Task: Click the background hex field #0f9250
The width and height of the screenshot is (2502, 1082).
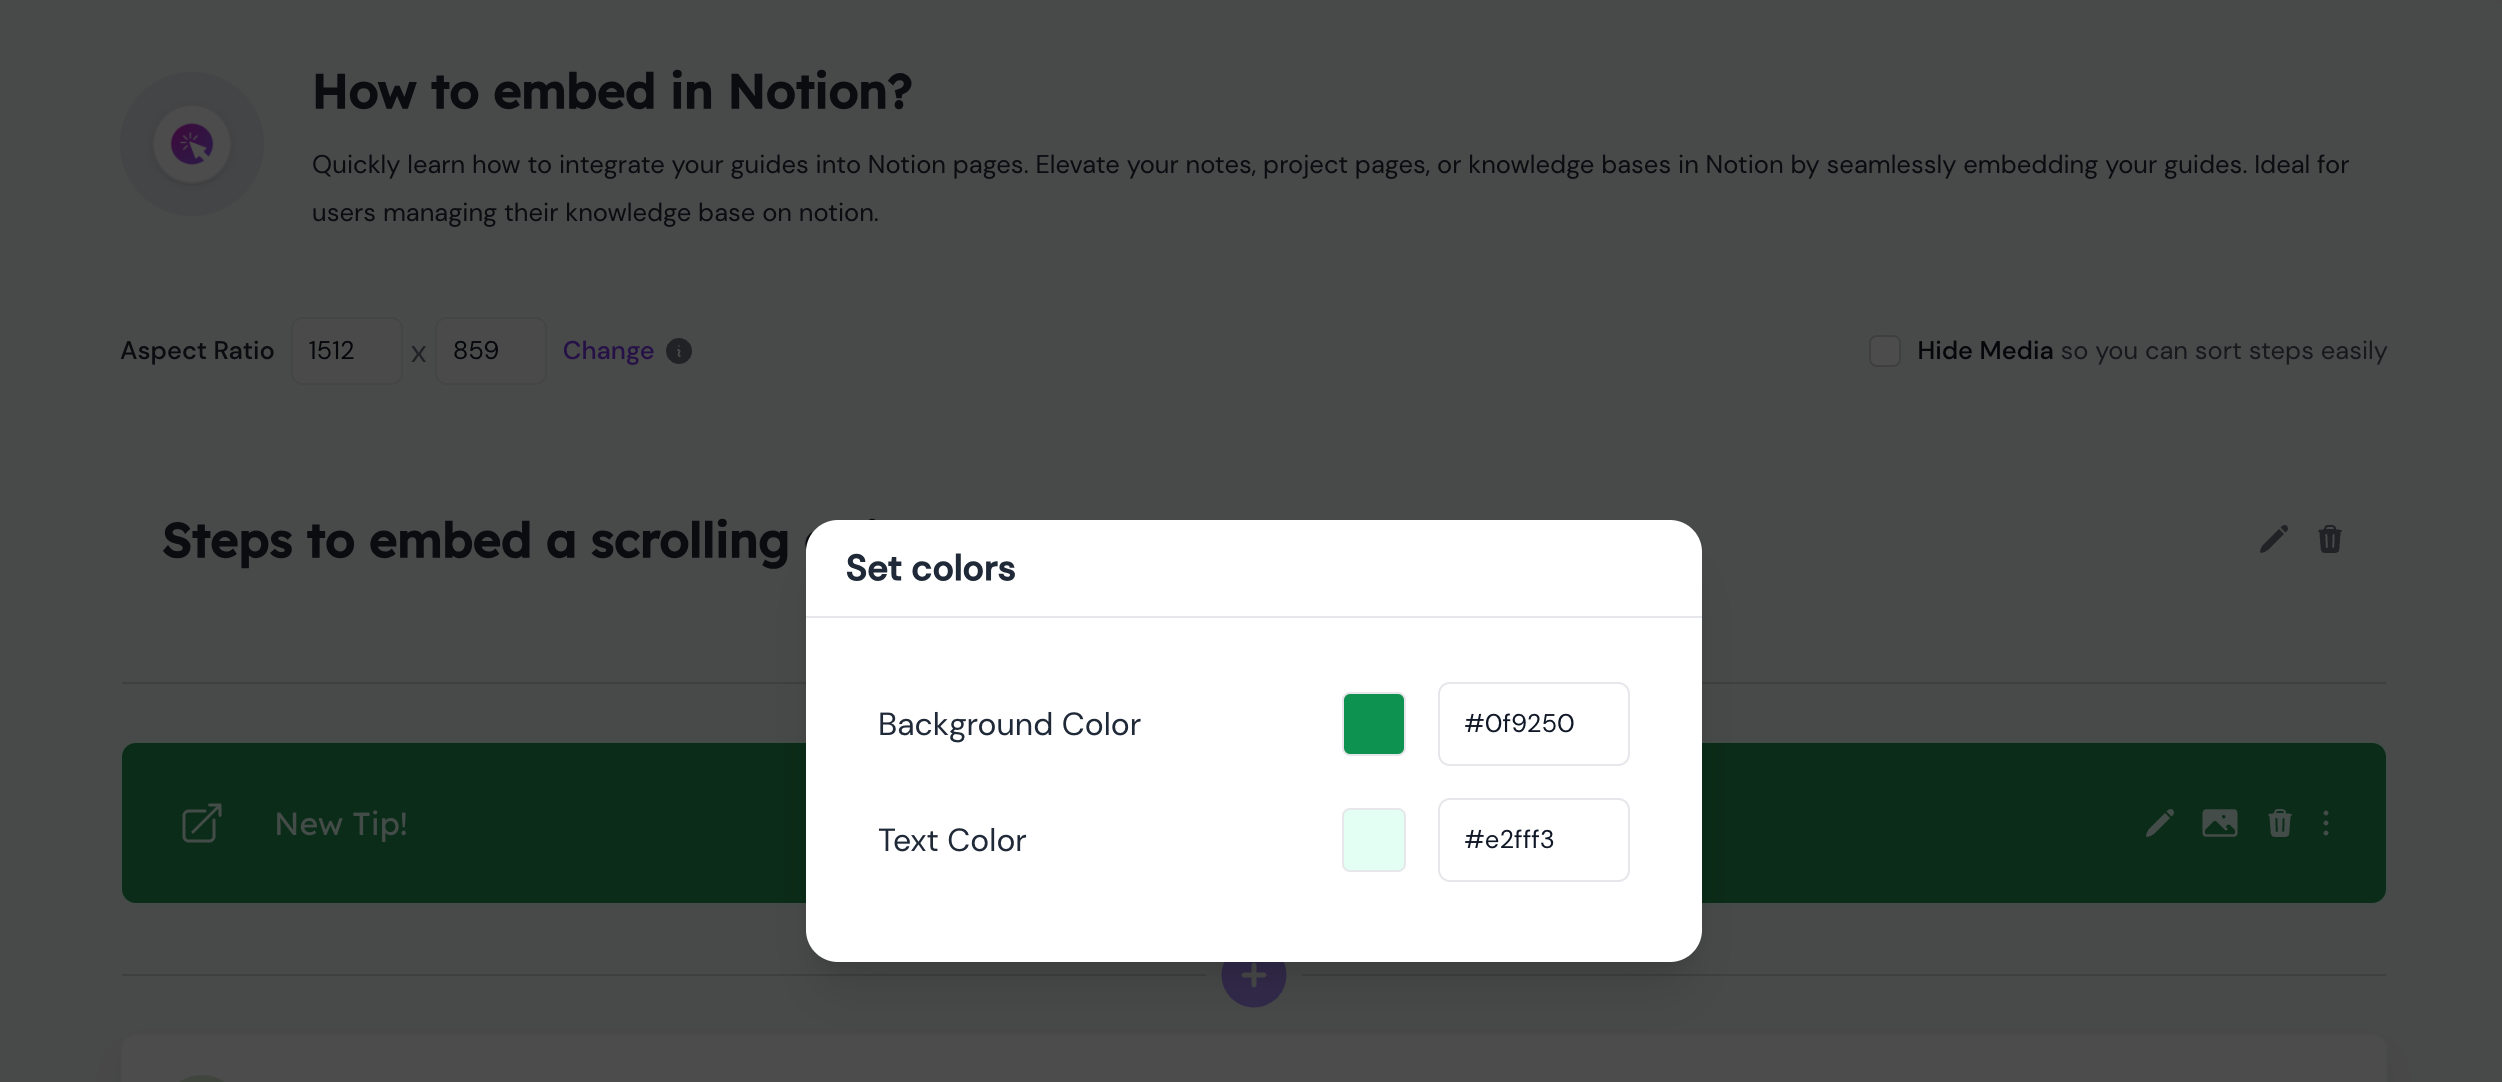Action: [1534, 724]
